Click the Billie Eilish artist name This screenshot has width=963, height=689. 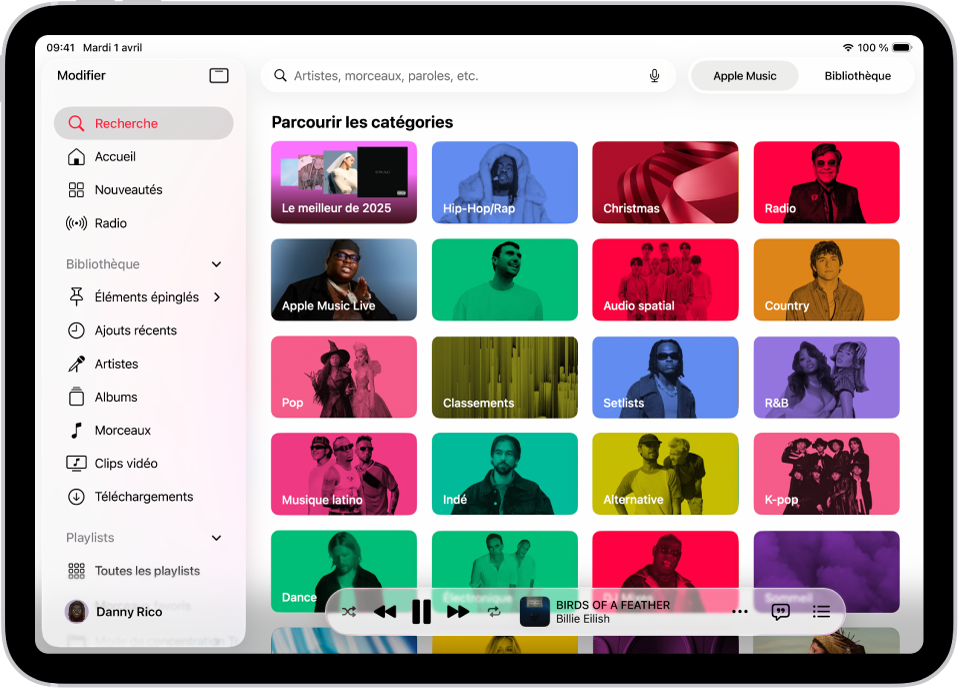coord(583,619)
